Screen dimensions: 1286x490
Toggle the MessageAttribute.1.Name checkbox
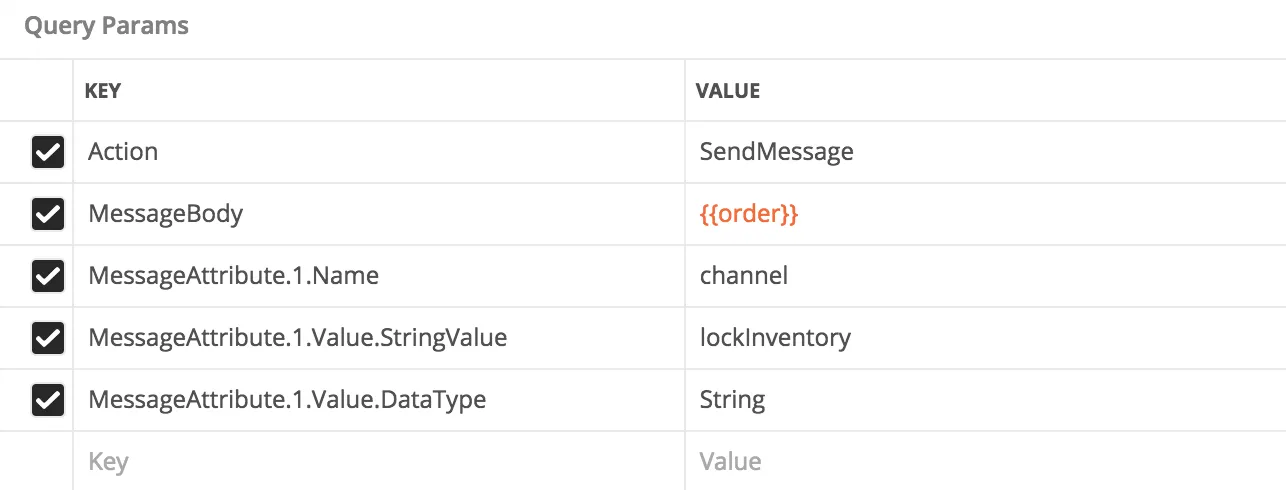tap(48, 276)
